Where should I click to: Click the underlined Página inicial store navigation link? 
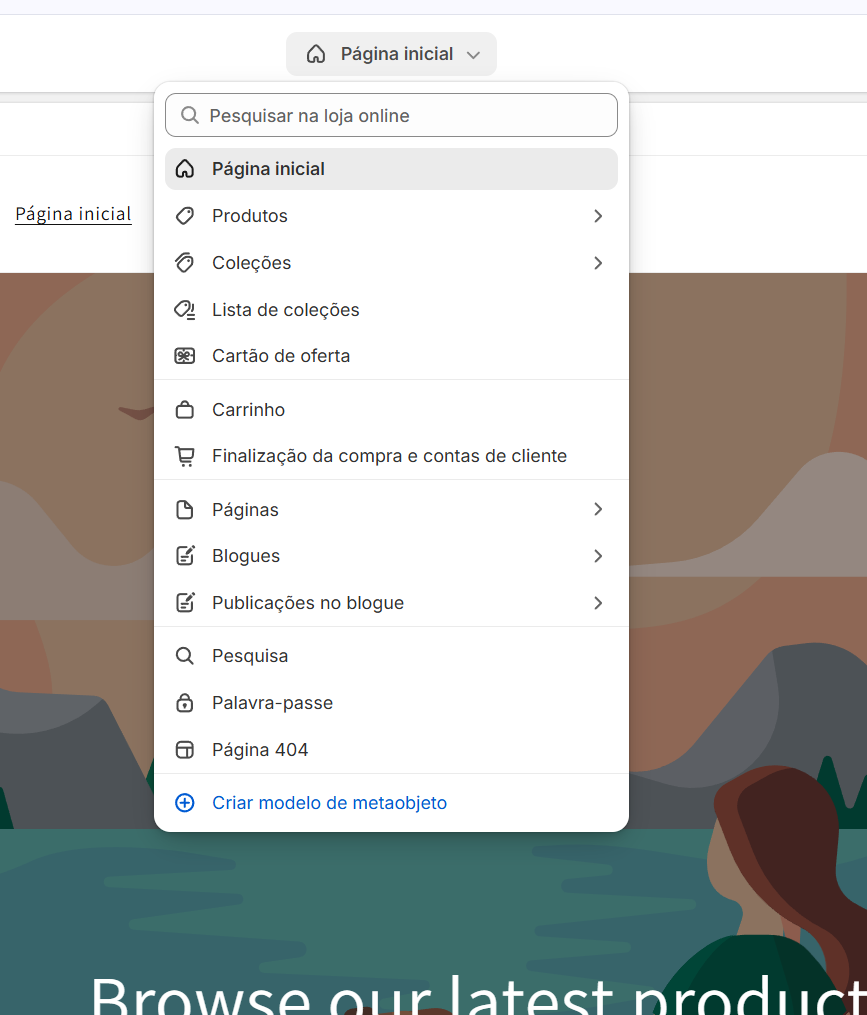tap(73, 214)
